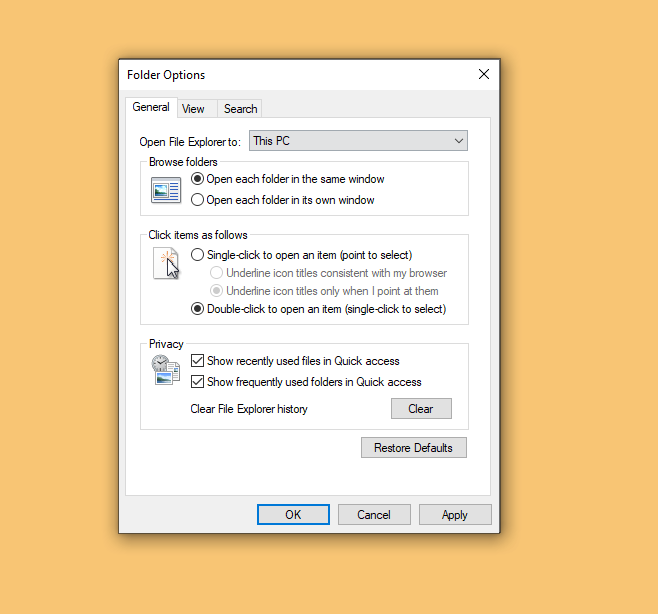Switch to the Search tab
Screen dimensions: 658x614
tap(240, 109)
